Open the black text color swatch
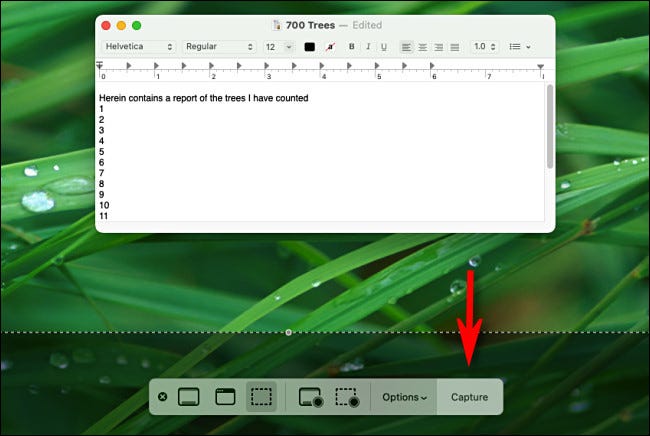 309,47
